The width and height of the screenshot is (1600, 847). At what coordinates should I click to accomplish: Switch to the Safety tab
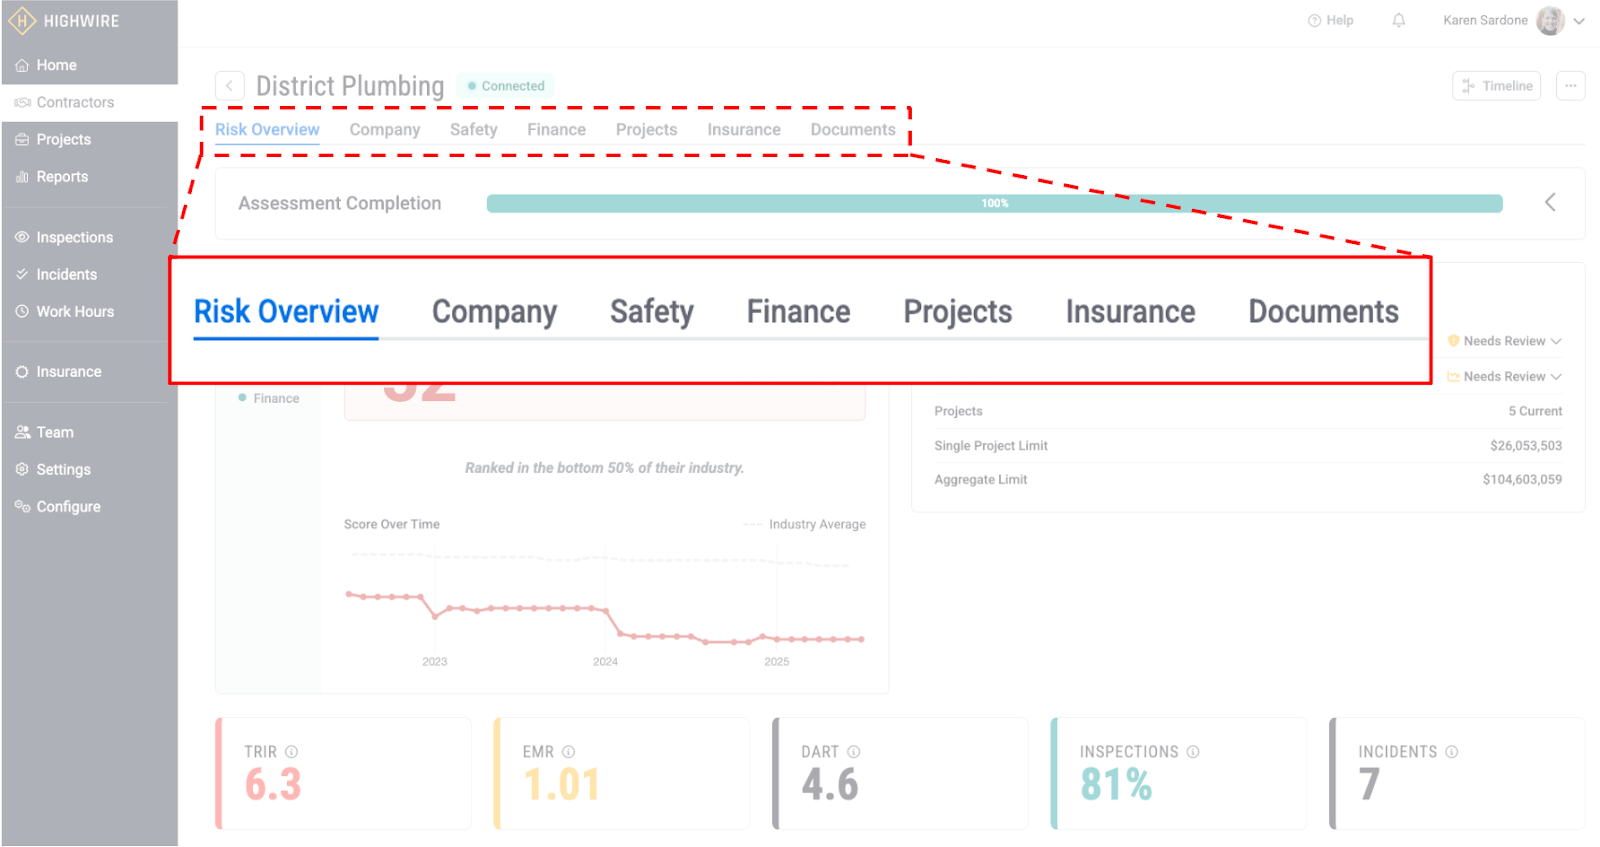[x=473, y=130]
